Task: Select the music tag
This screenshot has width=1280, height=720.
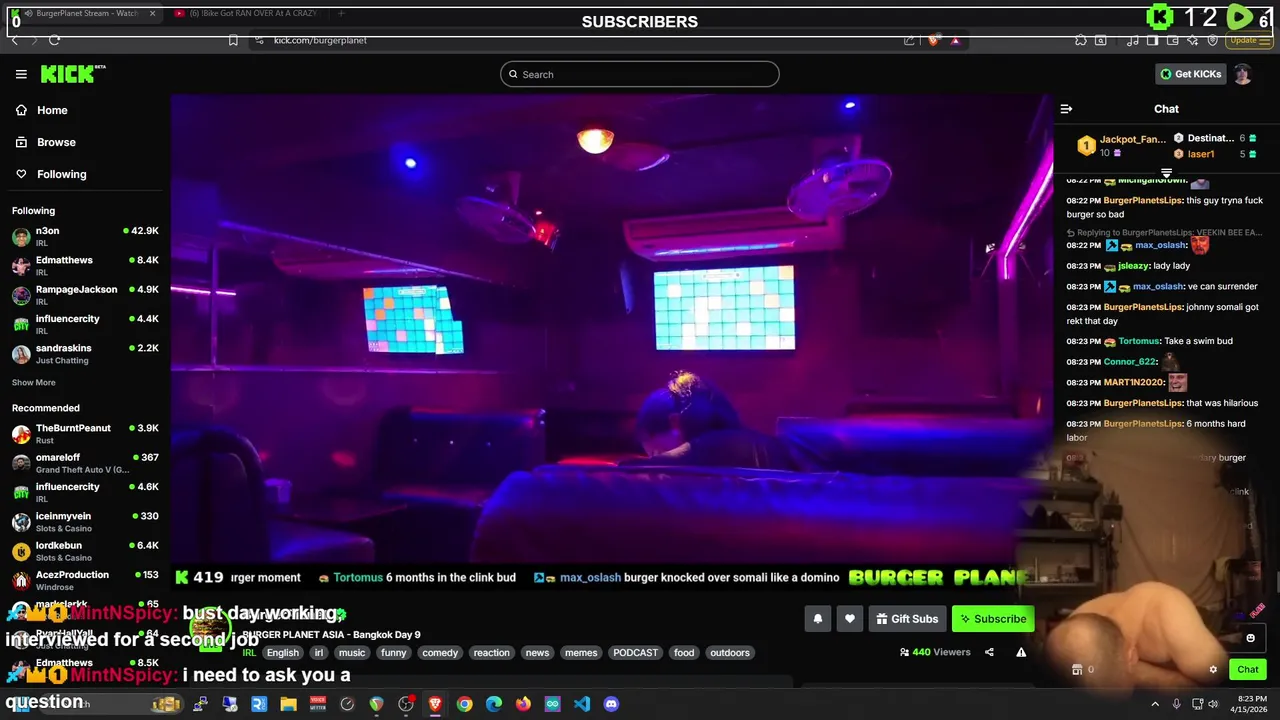Action: [352, 653]
